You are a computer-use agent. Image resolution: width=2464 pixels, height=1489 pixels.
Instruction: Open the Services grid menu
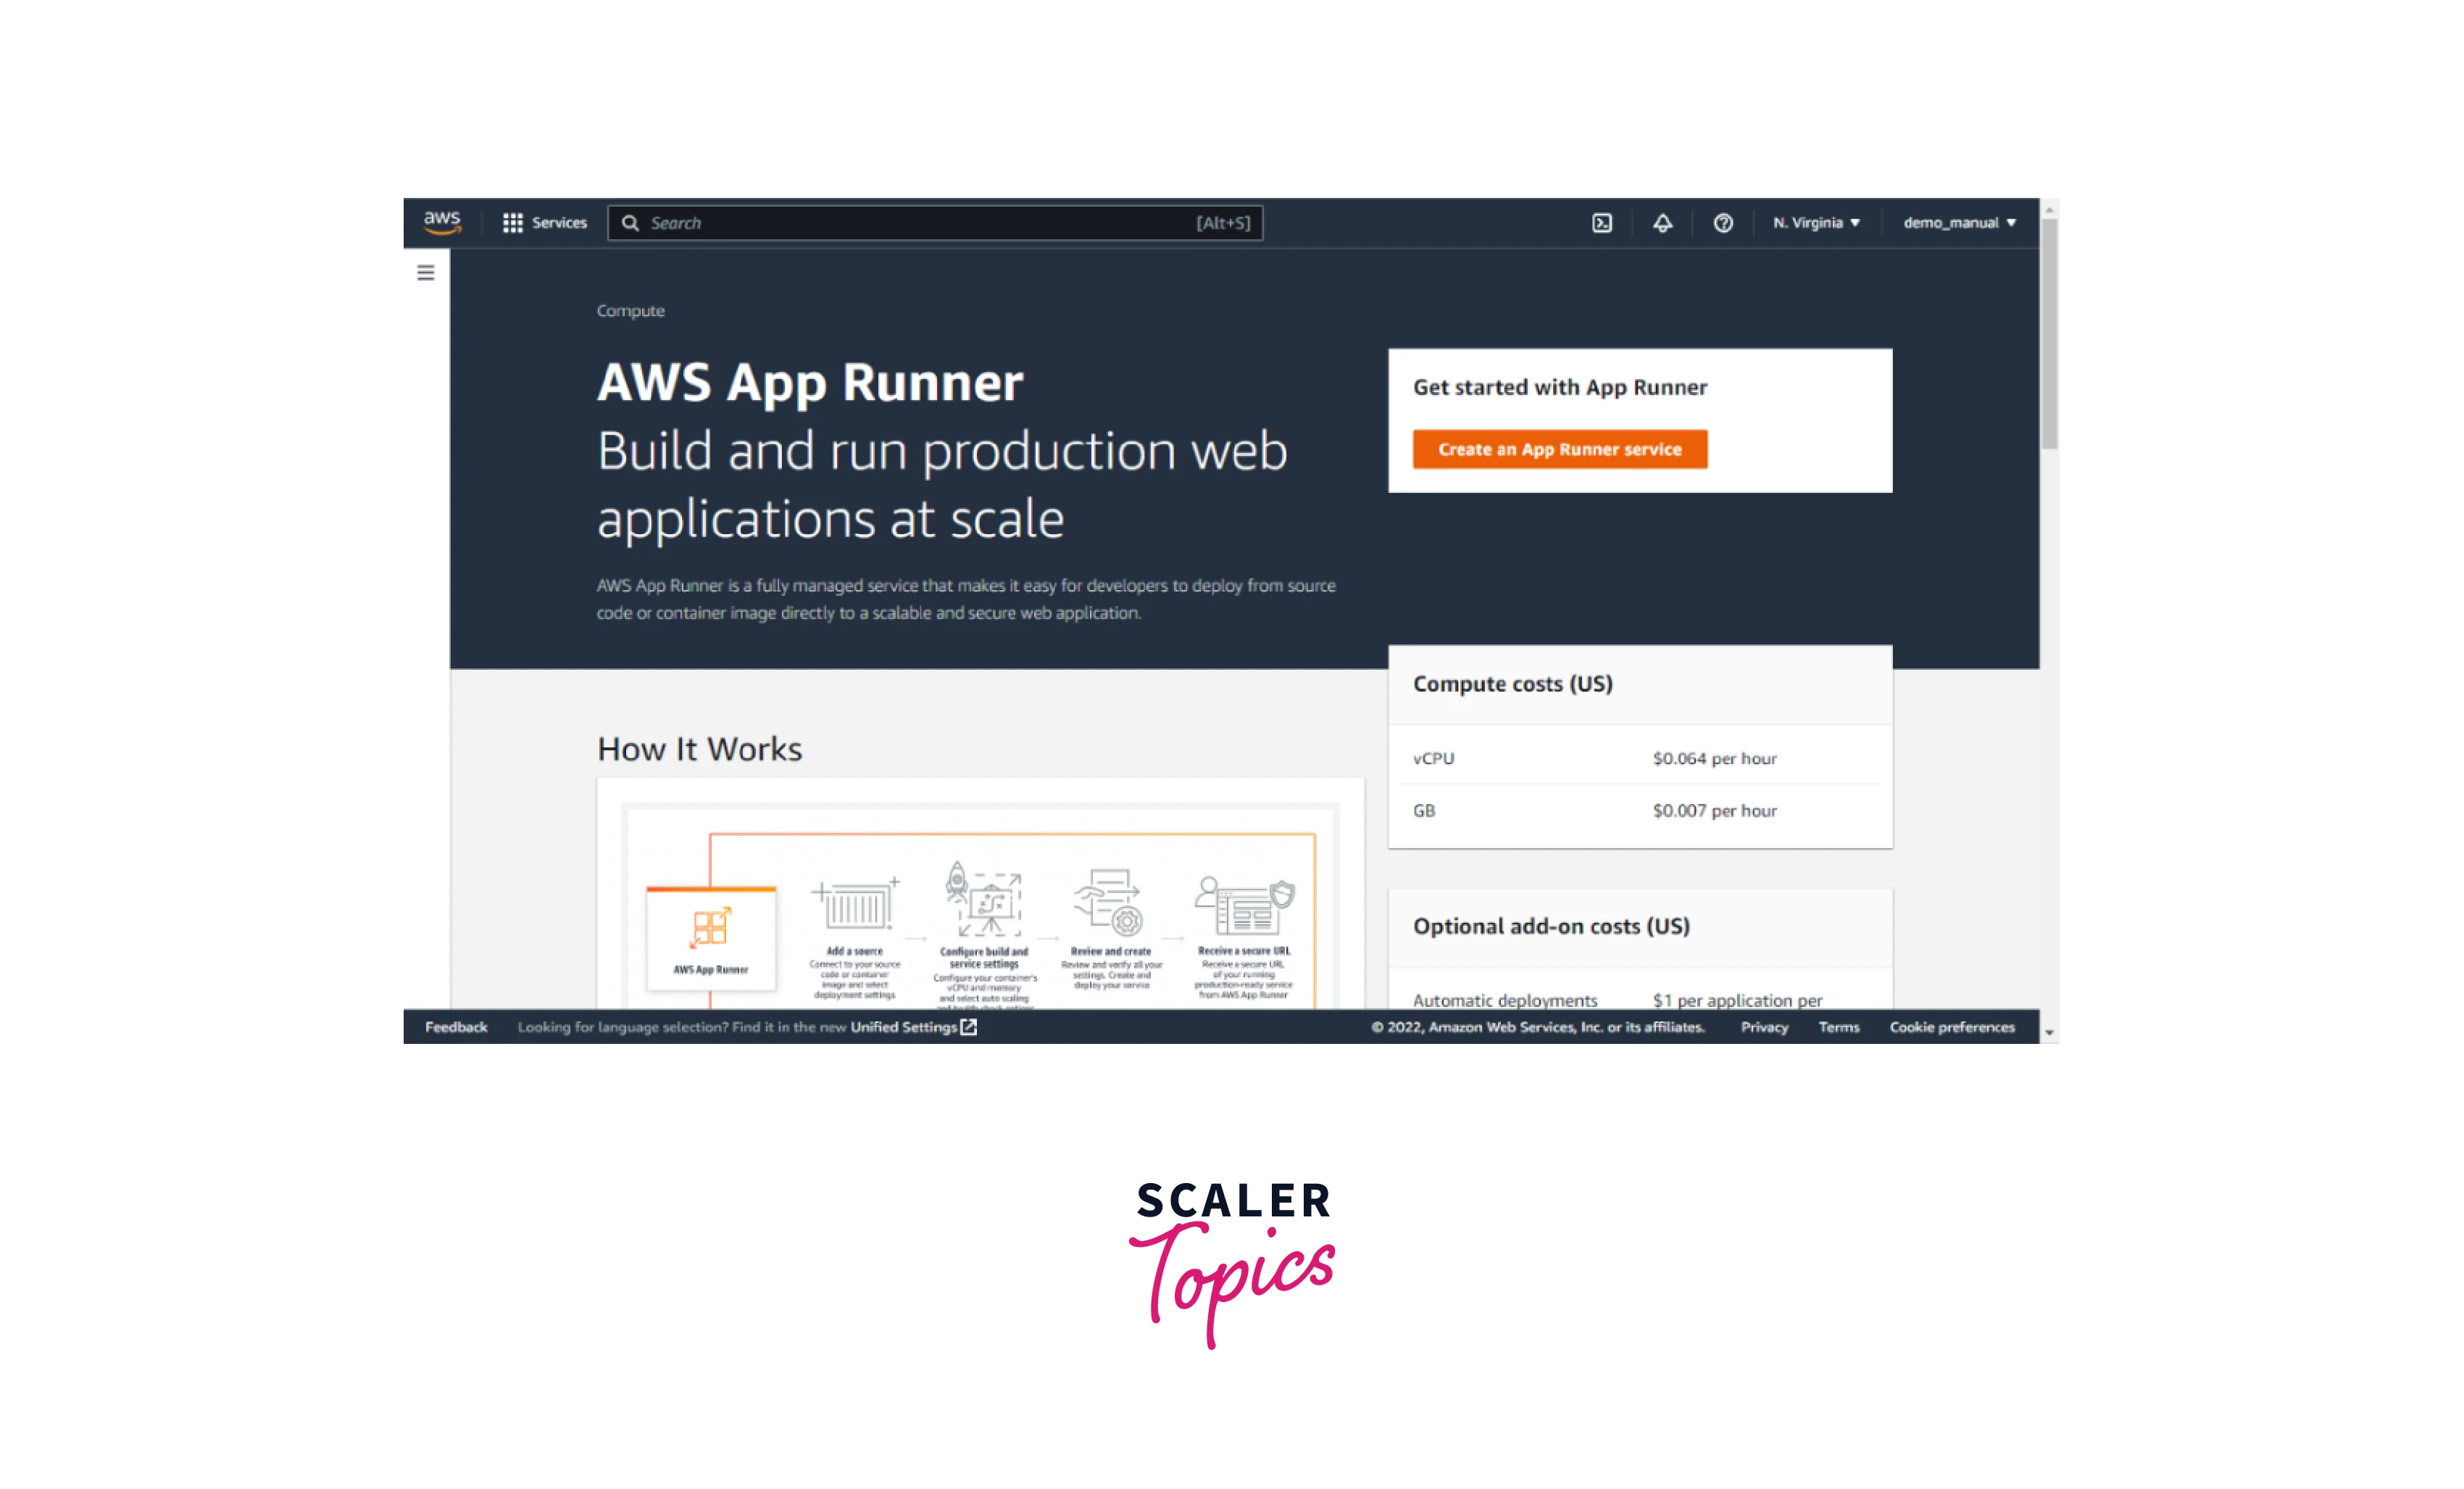point(513,223)
